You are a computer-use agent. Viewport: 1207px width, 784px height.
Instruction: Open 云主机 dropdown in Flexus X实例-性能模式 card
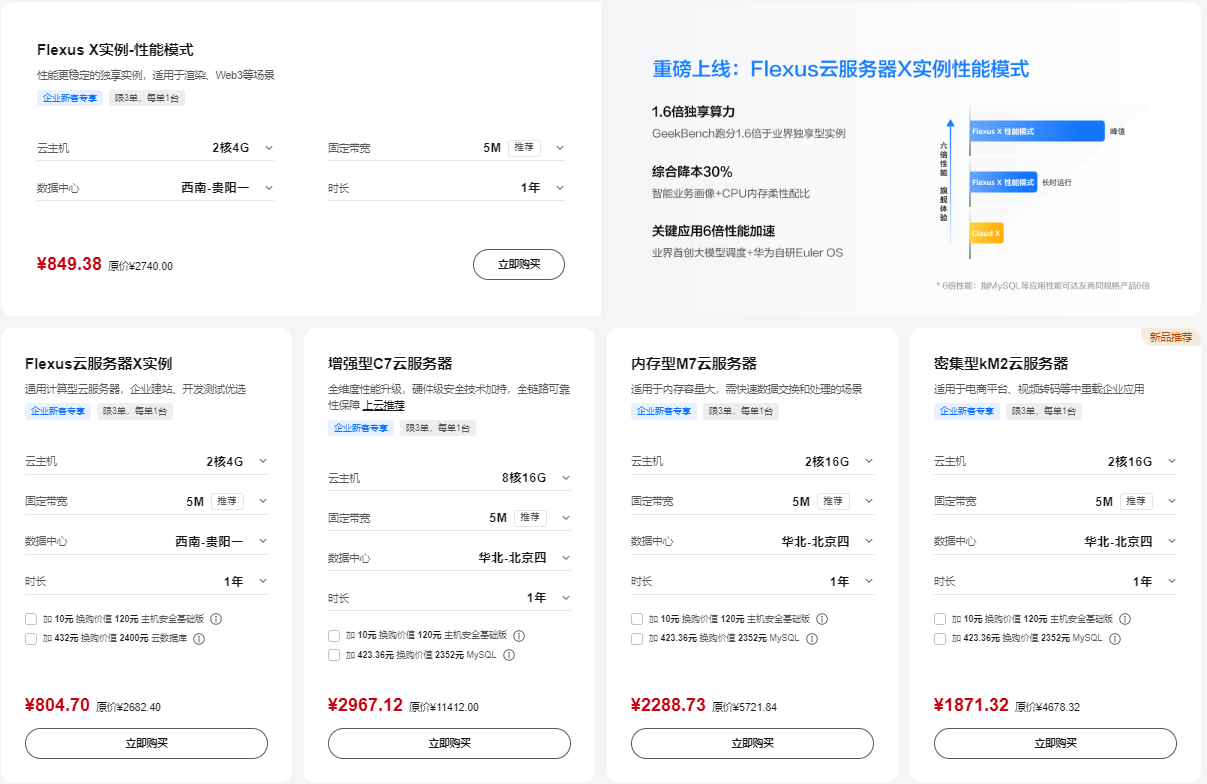155,148
